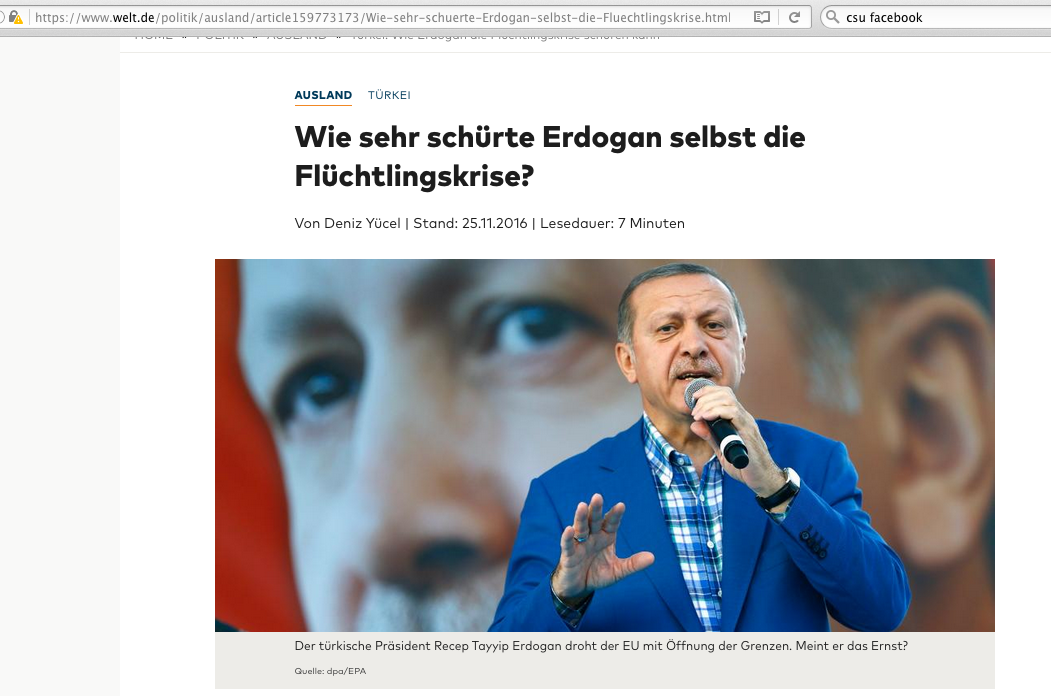Click the site identity circle icon

[x=2, y=17]
